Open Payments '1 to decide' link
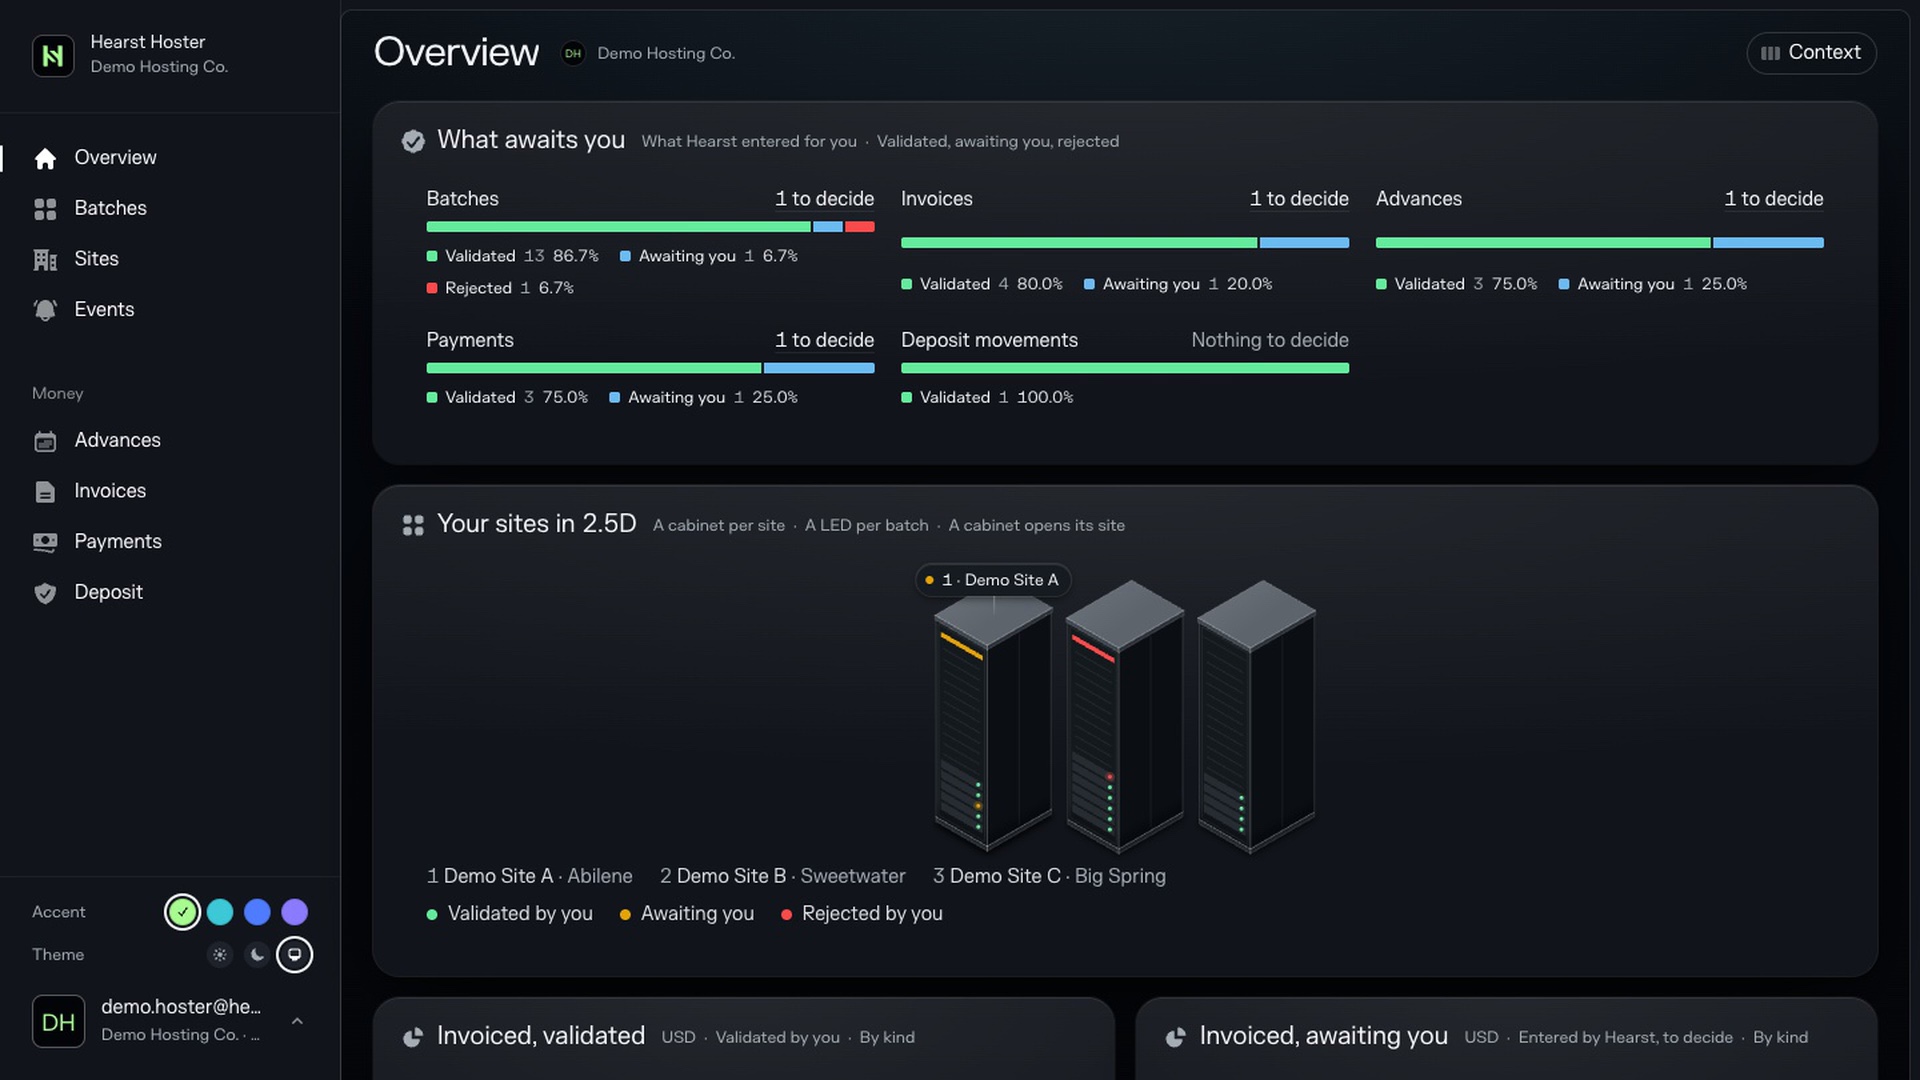Viewport: 1920px width, 1080px height. point(824,340)
